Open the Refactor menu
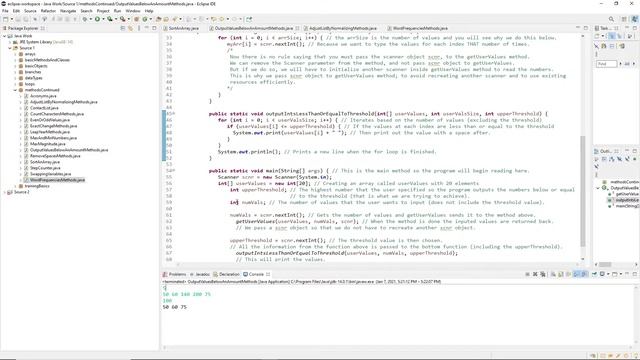 (x=48, y=11)
